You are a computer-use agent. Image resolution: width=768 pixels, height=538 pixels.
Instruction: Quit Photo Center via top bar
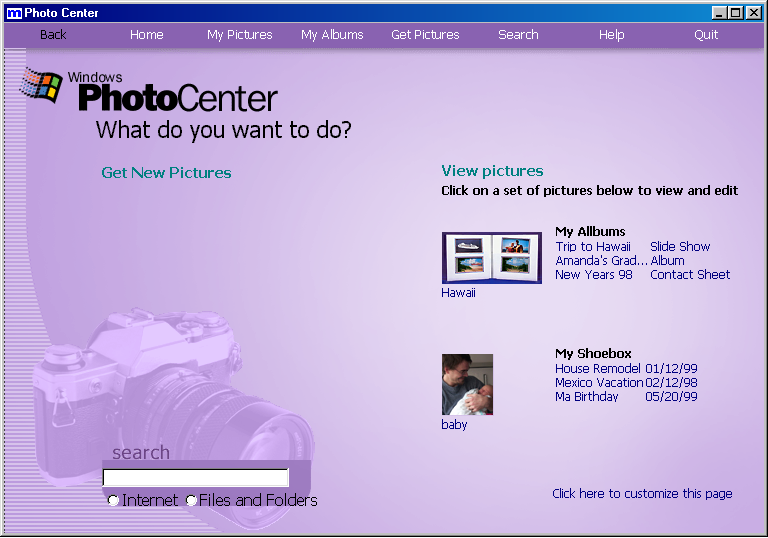706,35
